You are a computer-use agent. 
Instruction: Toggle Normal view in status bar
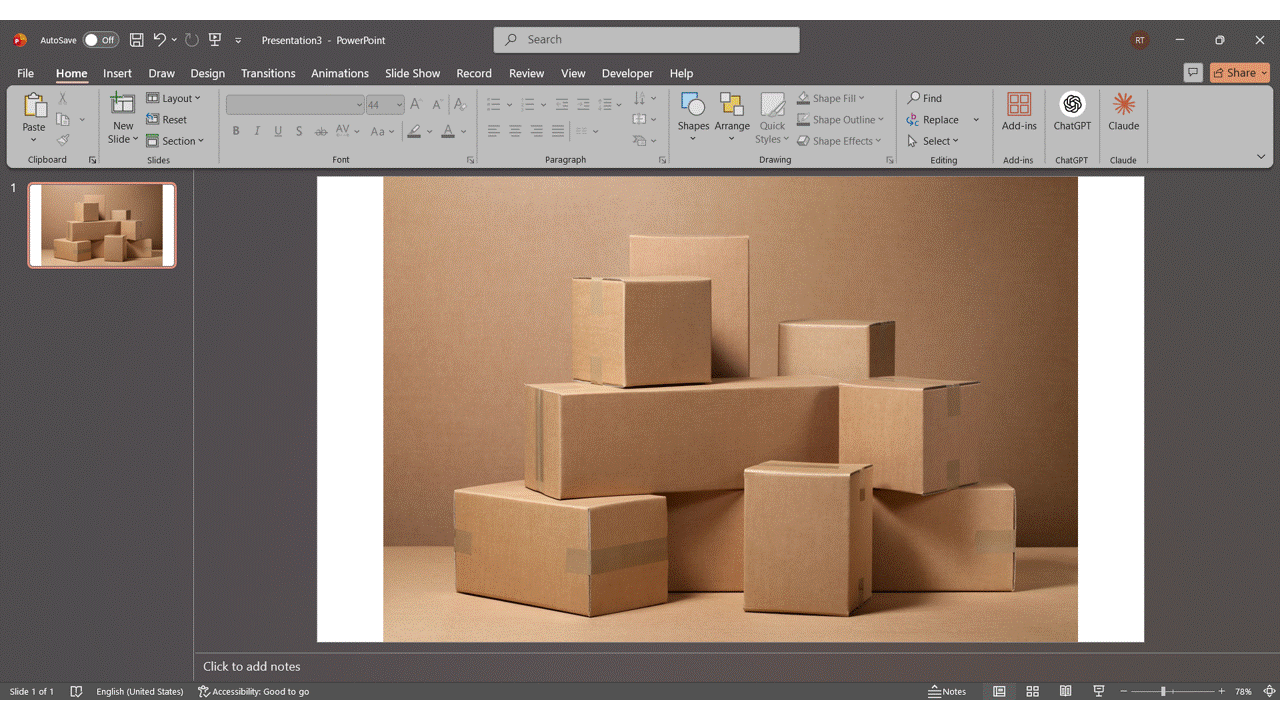(x=999, y=691)
